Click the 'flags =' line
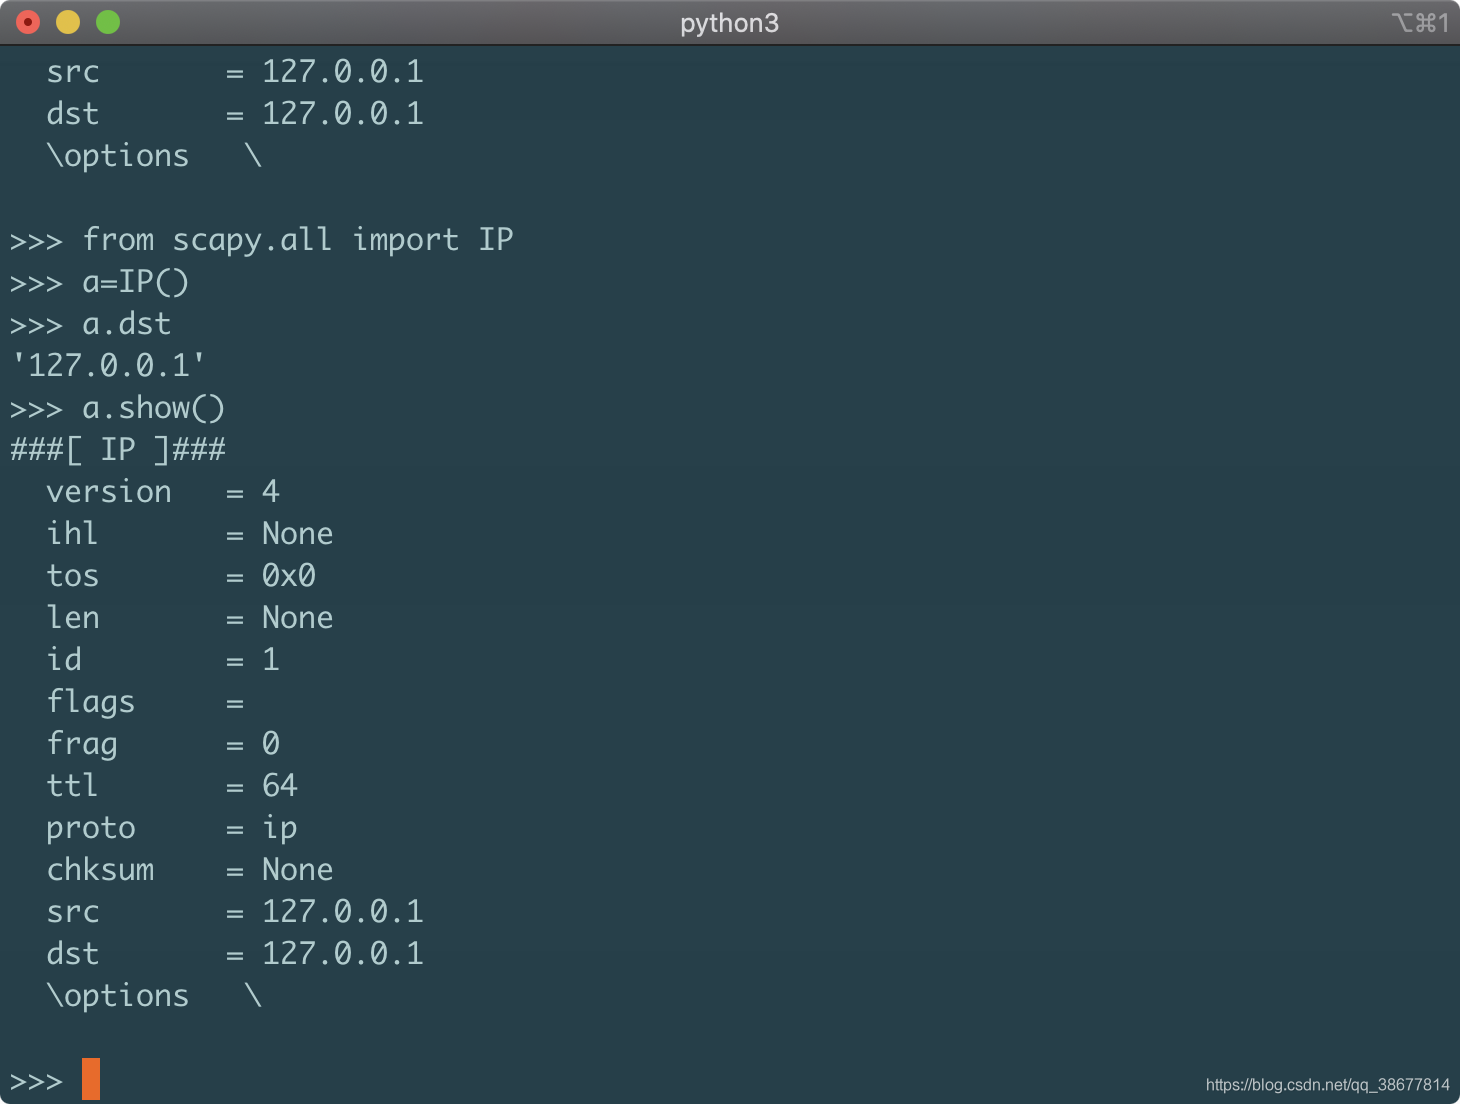 pyautogui.click(x=145, y=702)
